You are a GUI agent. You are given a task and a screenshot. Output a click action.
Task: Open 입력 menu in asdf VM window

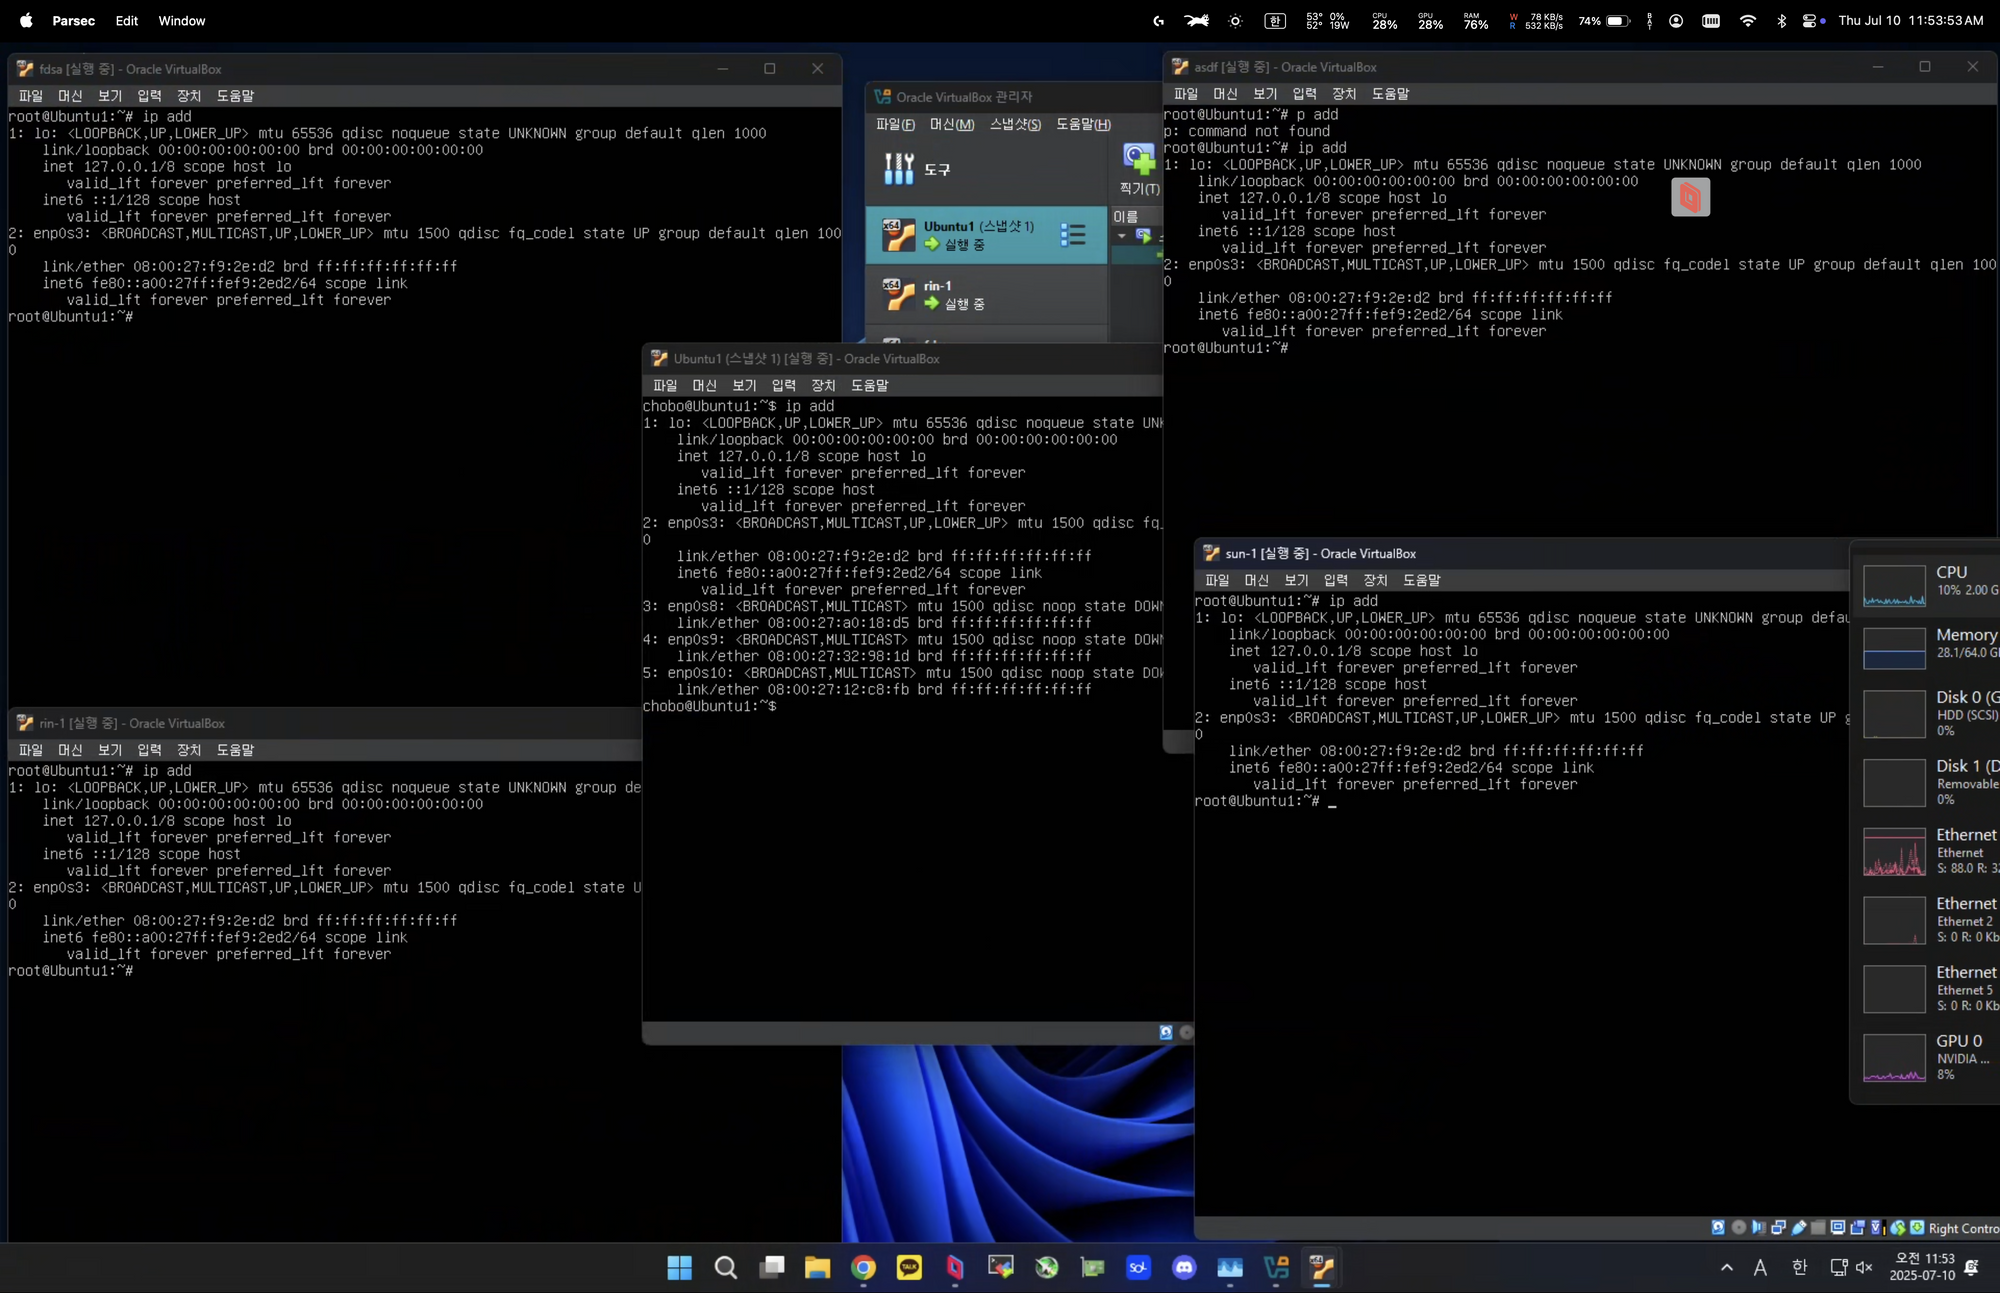click(x=1304, y=94)
